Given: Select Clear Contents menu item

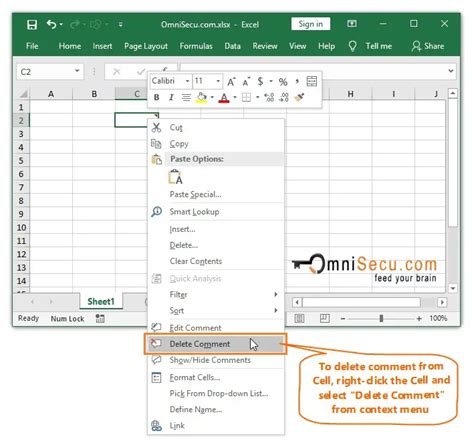Looking at the screenshot, I should tap(216, 261).
